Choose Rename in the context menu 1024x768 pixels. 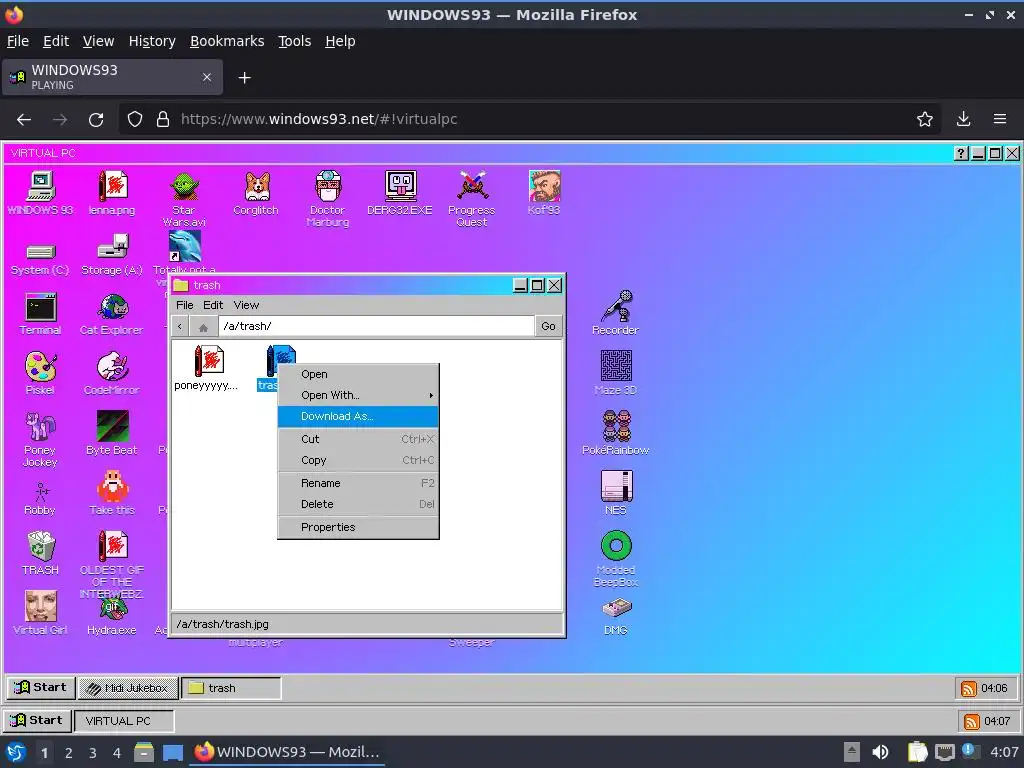tap(358, 483)
